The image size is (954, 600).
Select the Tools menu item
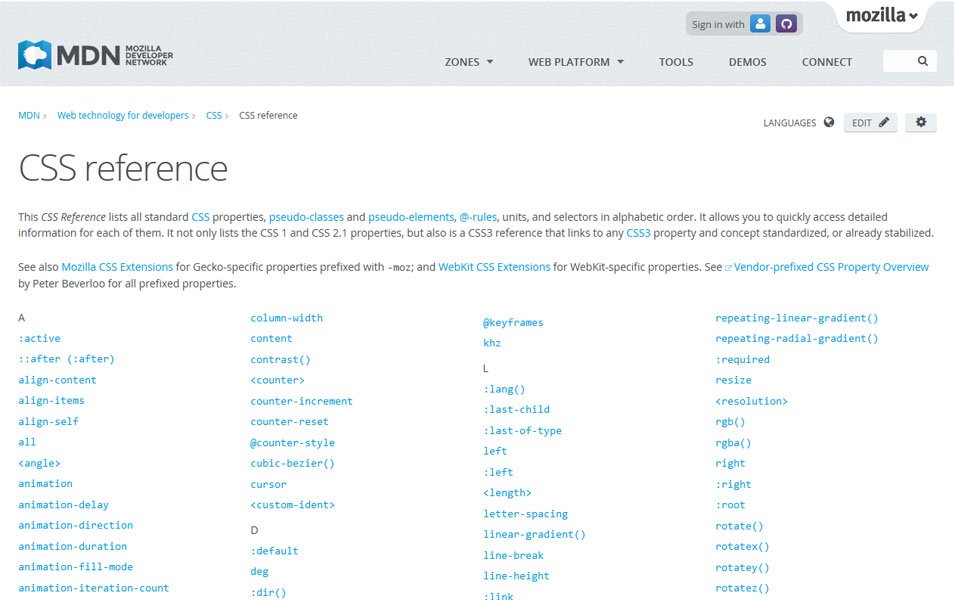point(675,61)
